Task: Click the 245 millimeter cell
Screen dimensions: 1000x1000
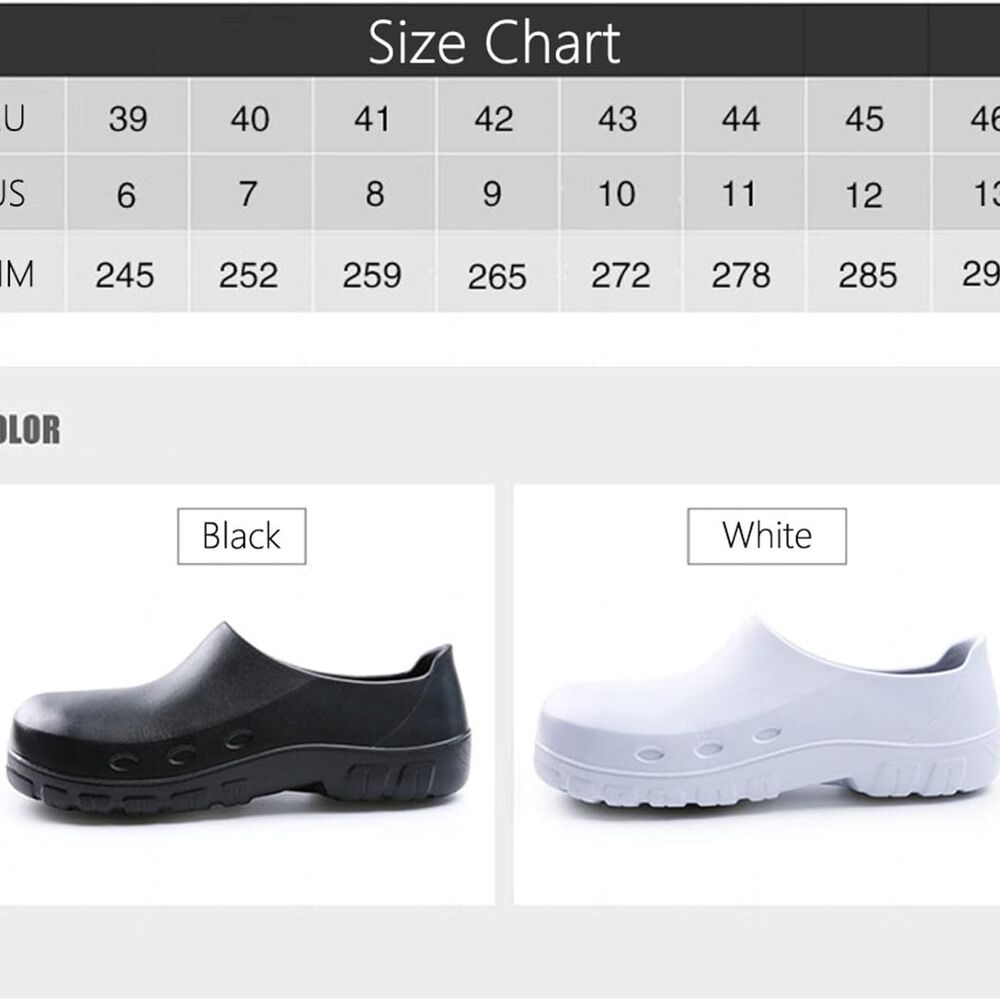Action: click(125, 275)
